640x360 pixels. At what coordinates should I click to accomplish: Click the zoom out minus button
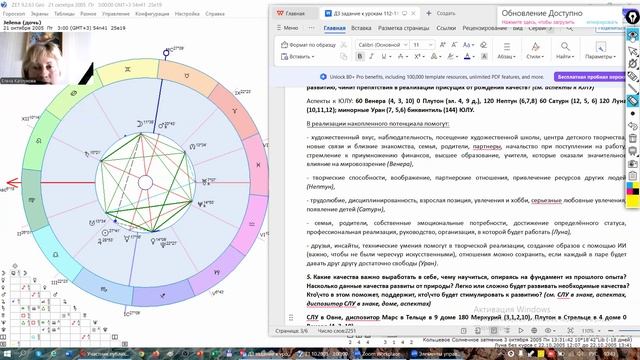pyautogui.click(x=611, y=331)
